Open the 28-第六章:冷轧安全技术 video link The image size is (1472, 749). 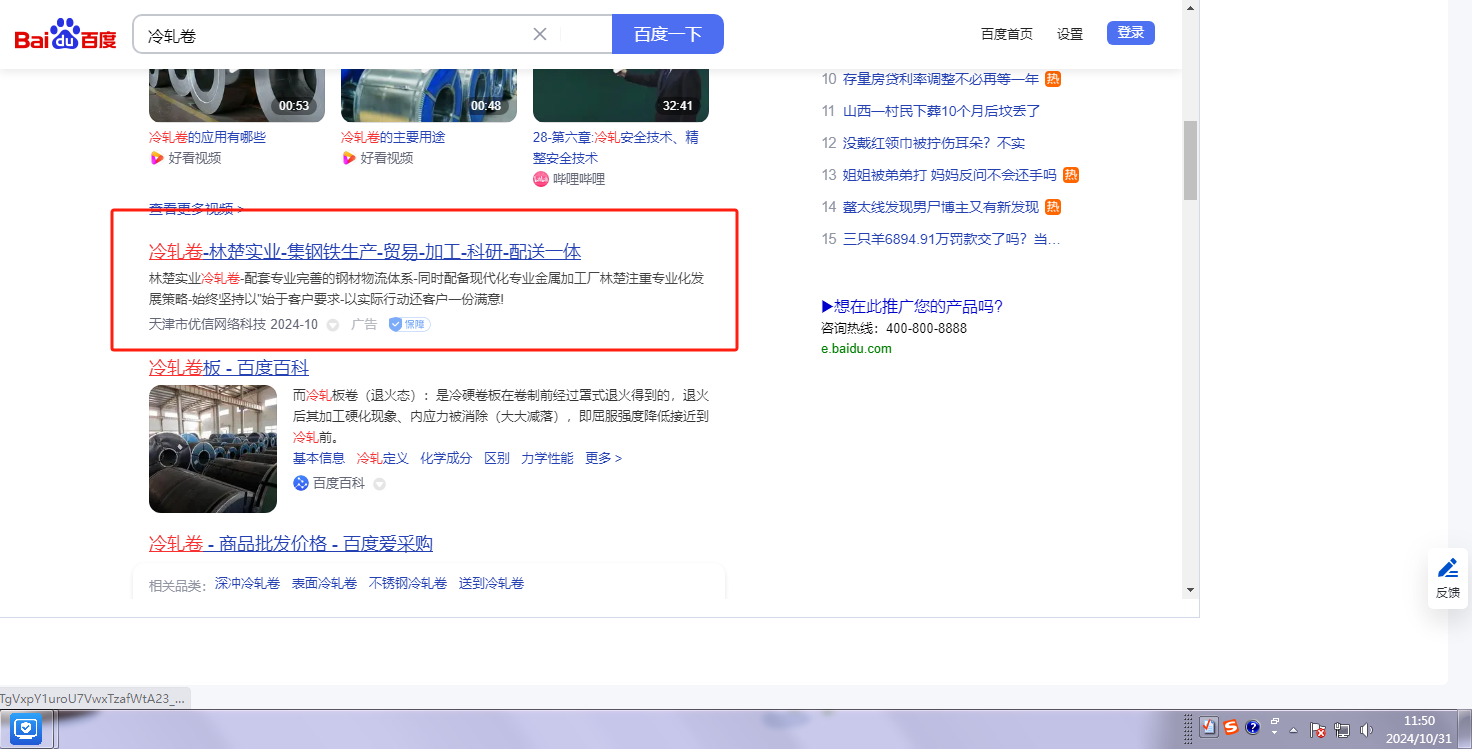point(616,147)
